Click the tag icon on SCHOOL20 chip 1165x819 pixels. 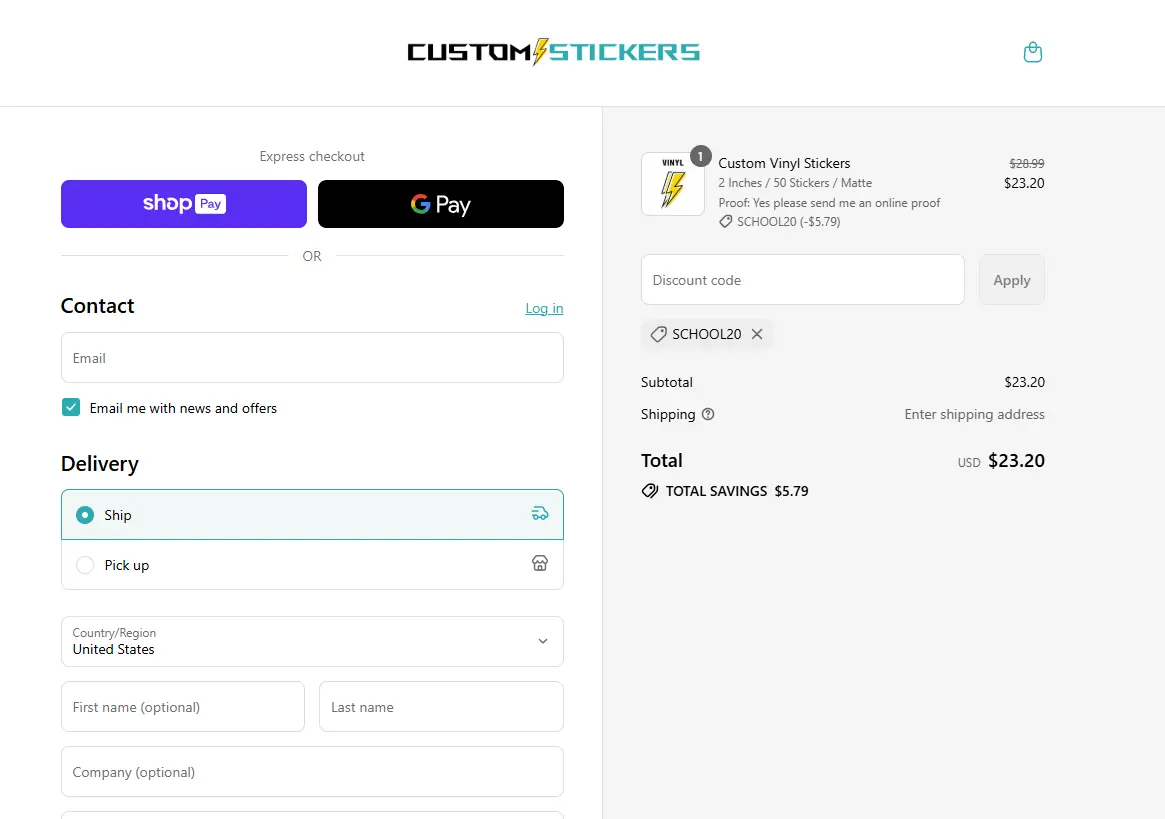pyautogui.click(x=658, y=334)
